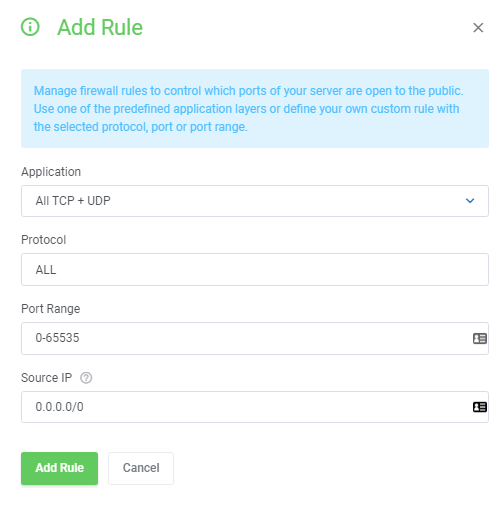The image size is (495, 505).
Task: Open the All TCP + UDP application selector
Action: 255,201
